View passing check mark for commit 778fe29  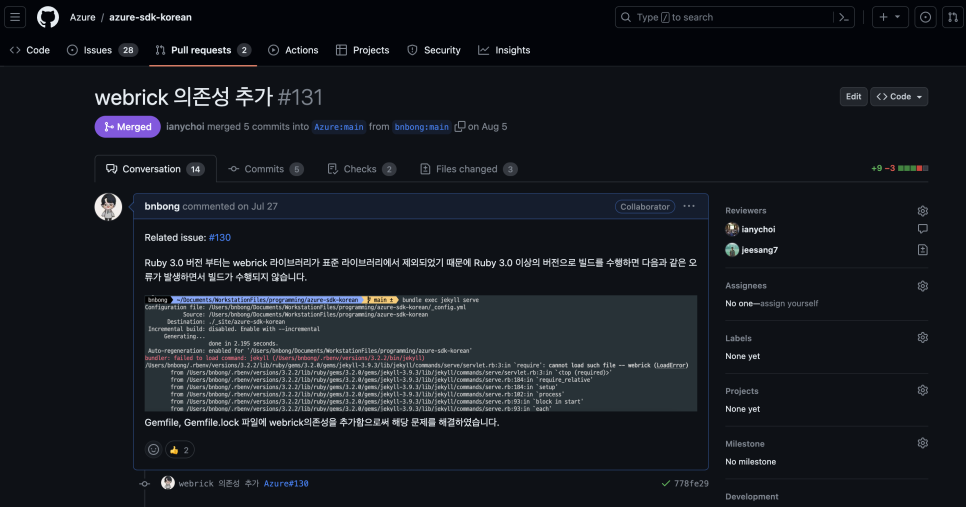point(665,484)
